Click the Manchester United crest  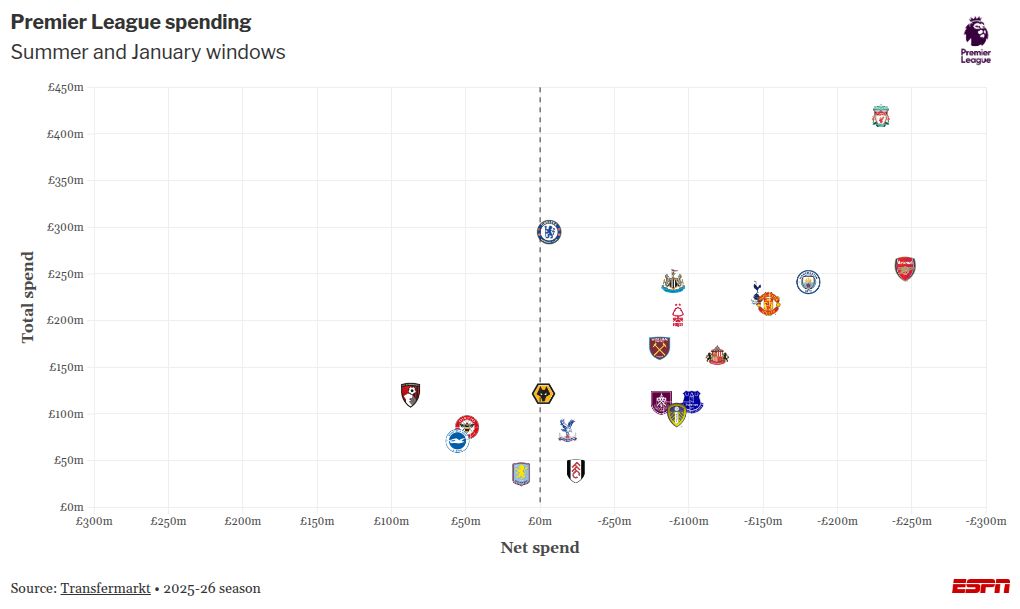768,304
